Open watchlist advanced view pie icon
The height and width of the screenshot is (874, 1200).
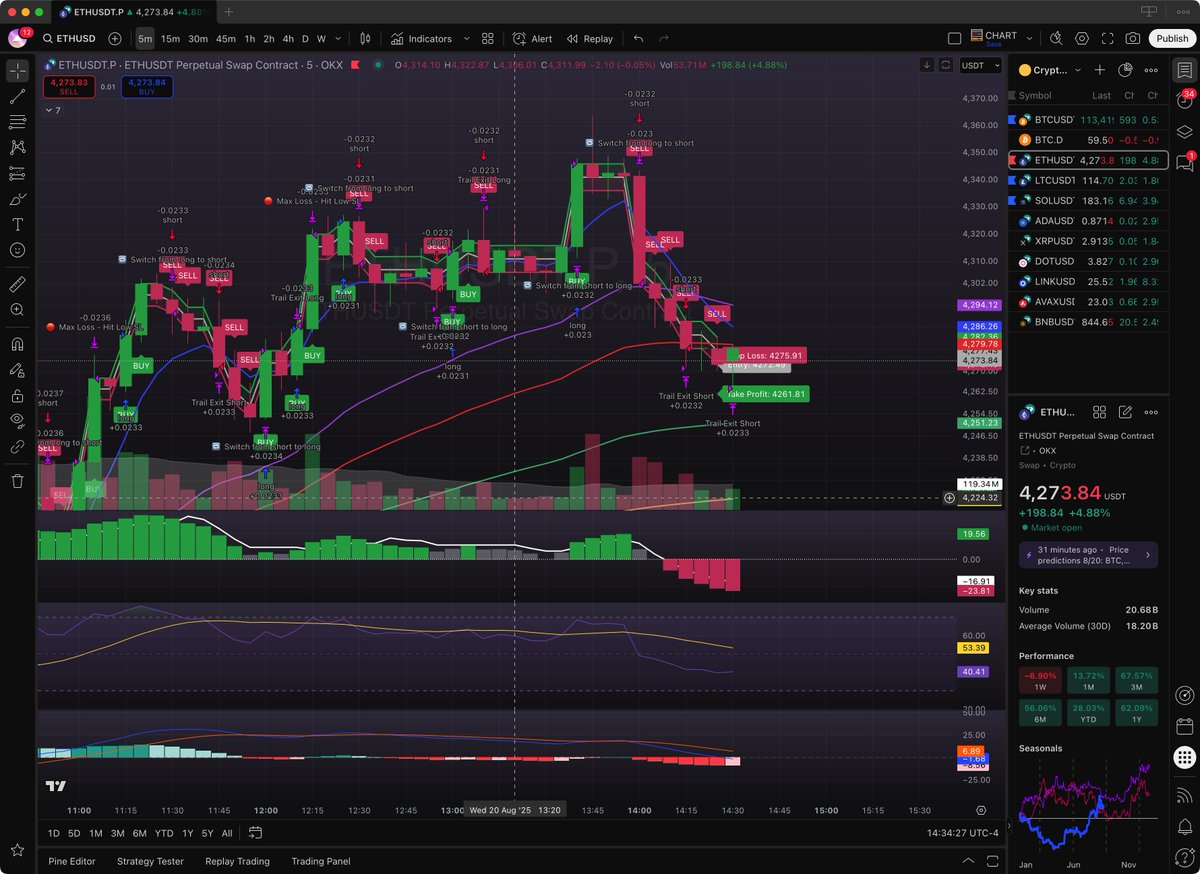click(x=1126, y=70)
